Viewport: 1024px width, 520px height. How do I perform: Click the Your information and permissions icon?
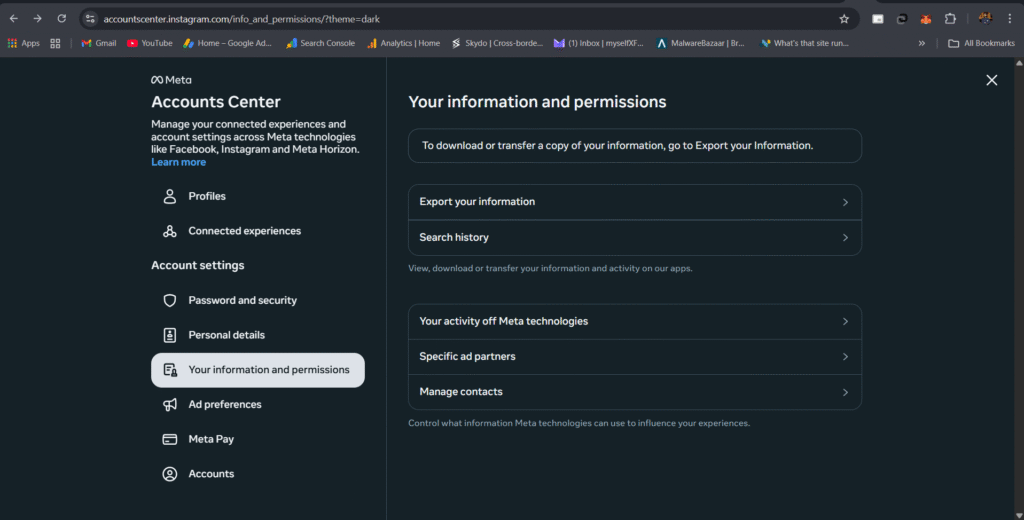point(170,370)
